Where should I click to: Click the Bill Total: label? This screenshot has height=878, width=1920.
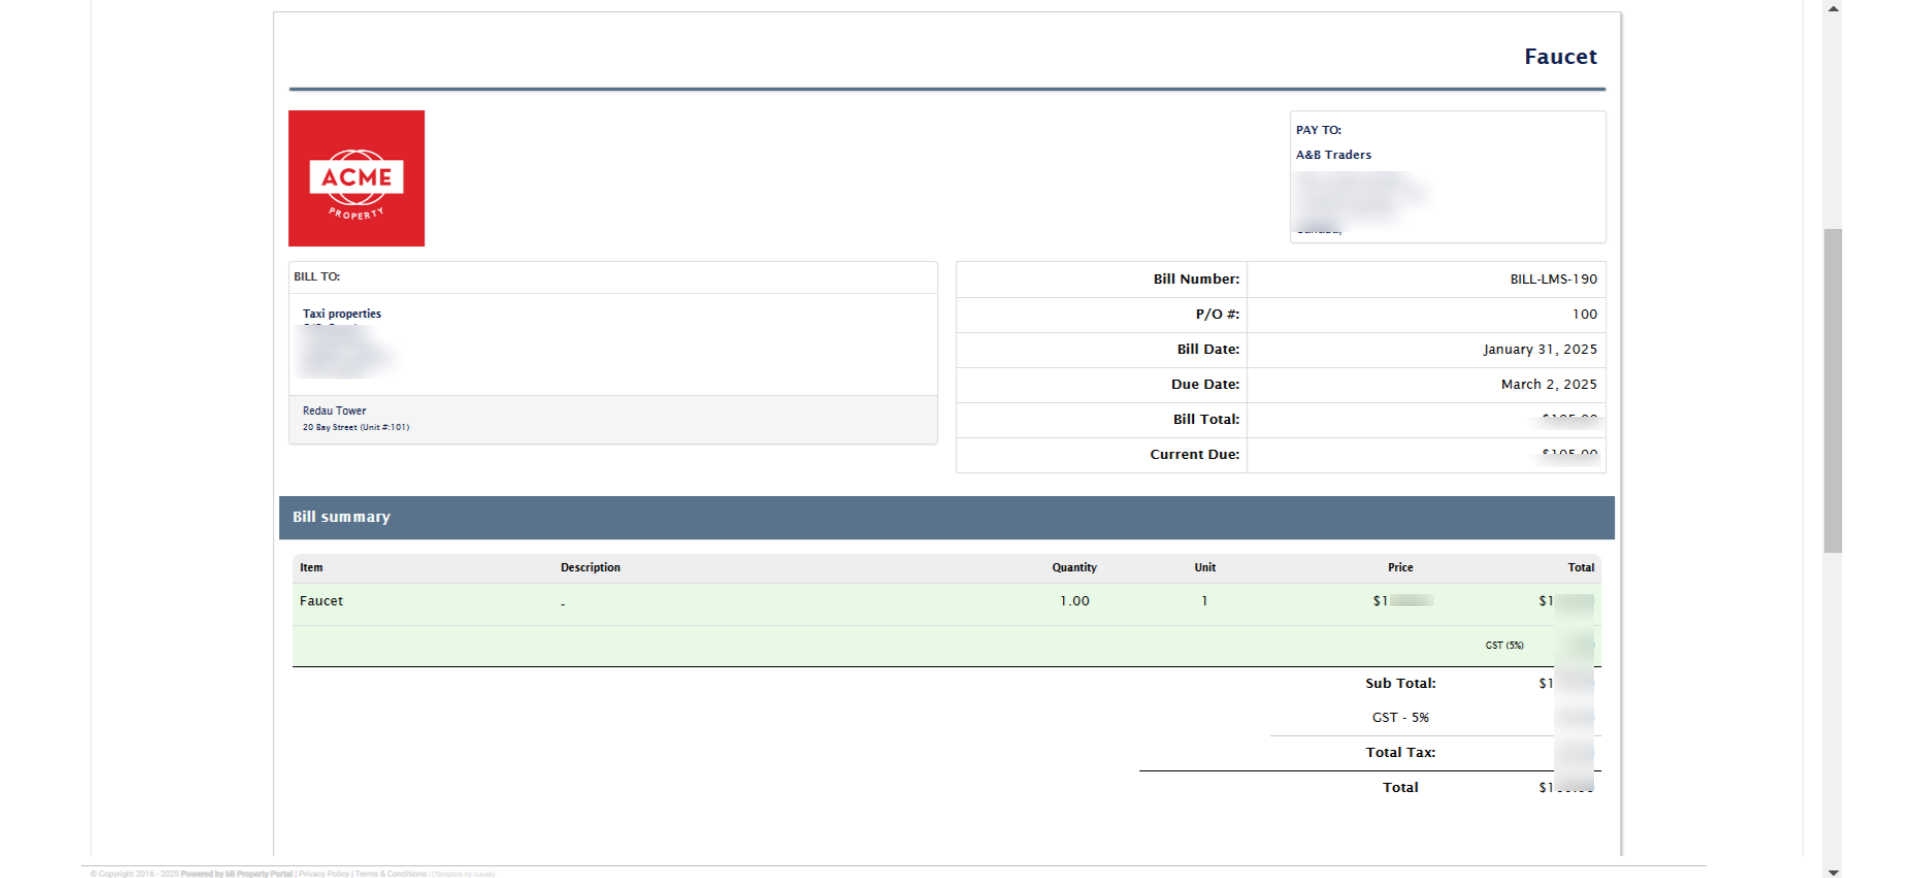pyautogui.click(x=1206, y=419)
